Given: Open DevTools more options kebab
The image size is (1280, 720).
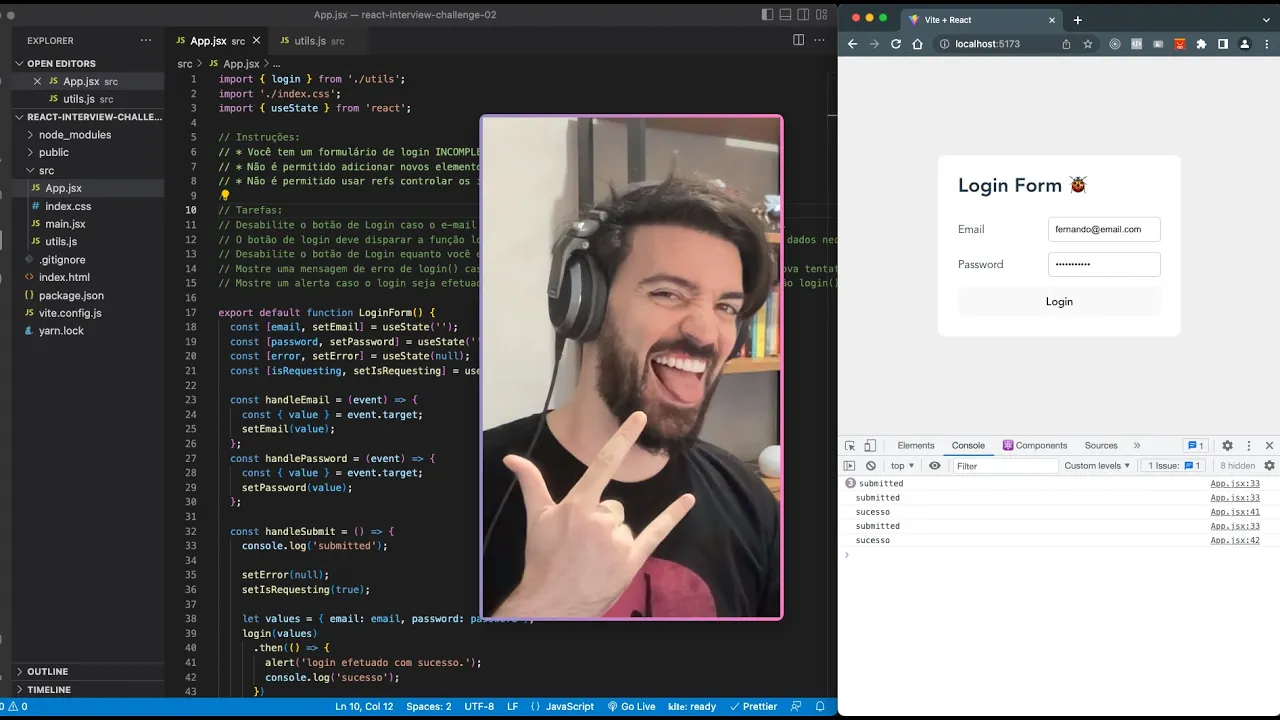Looking at the screenshot, I should 1248,446.
